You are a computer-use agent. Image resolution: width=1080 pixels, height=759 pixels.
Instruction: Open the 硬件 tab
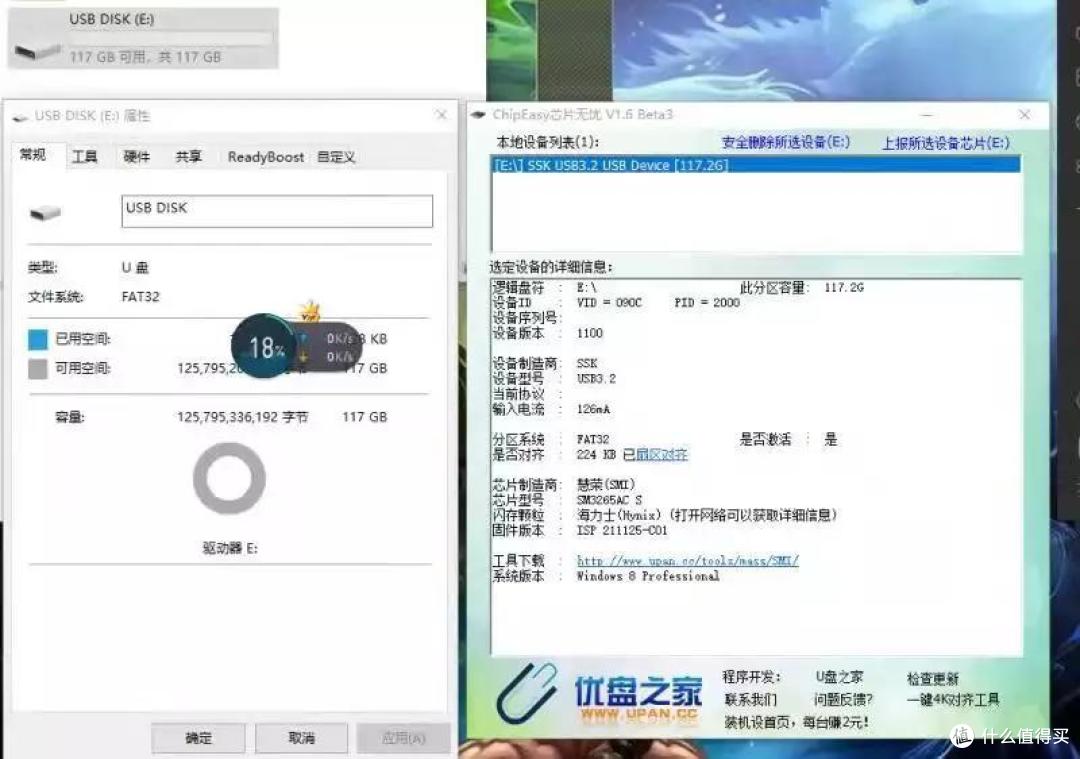pos(136,157)
